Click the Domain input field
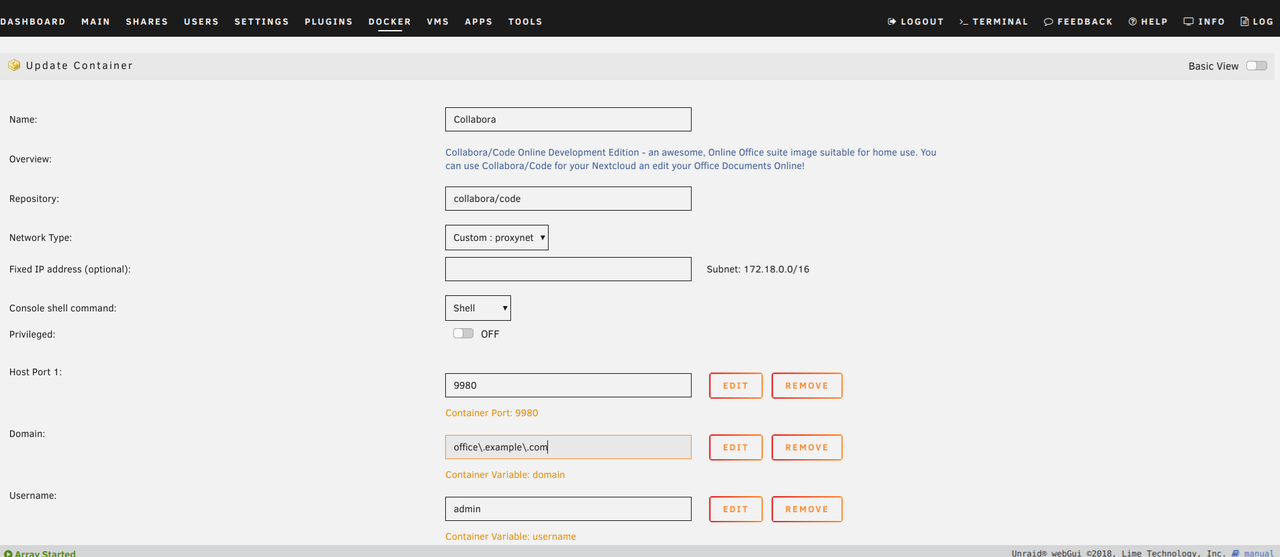Image resolution: width=1280 pixels, height=557 pixels. pyautogui.click(x=568, y=447)
